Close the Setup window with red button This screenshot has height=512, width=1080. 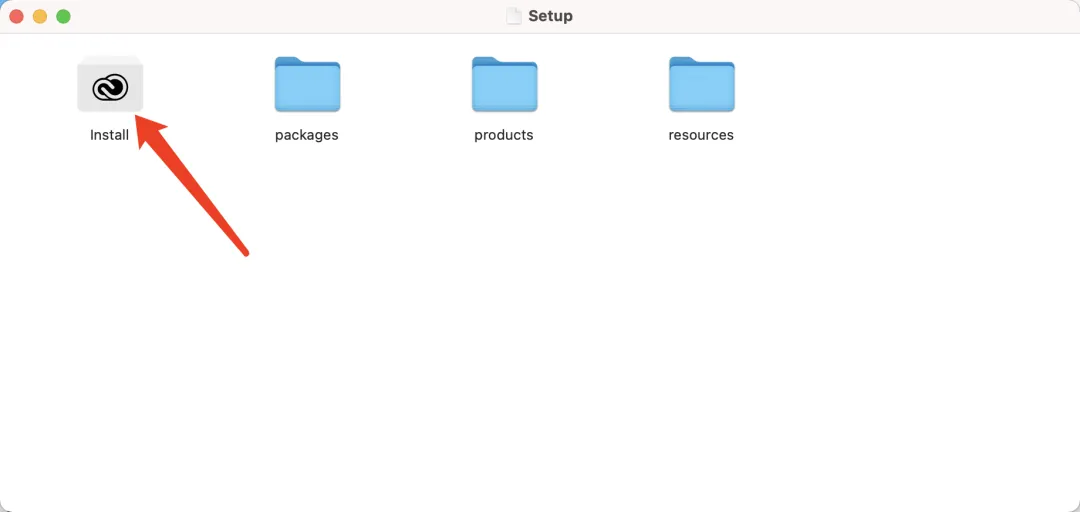point(17,17)
